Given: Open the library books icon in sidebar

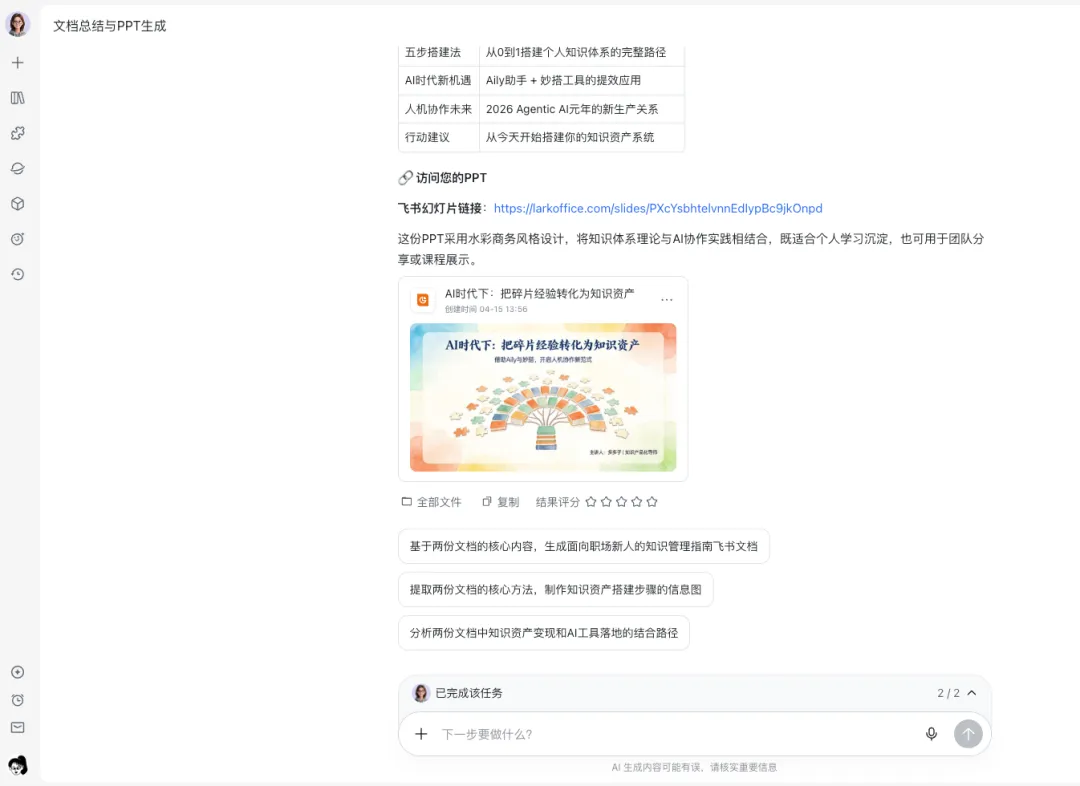Looking at the screenshot, I should (x=18, y=98).
